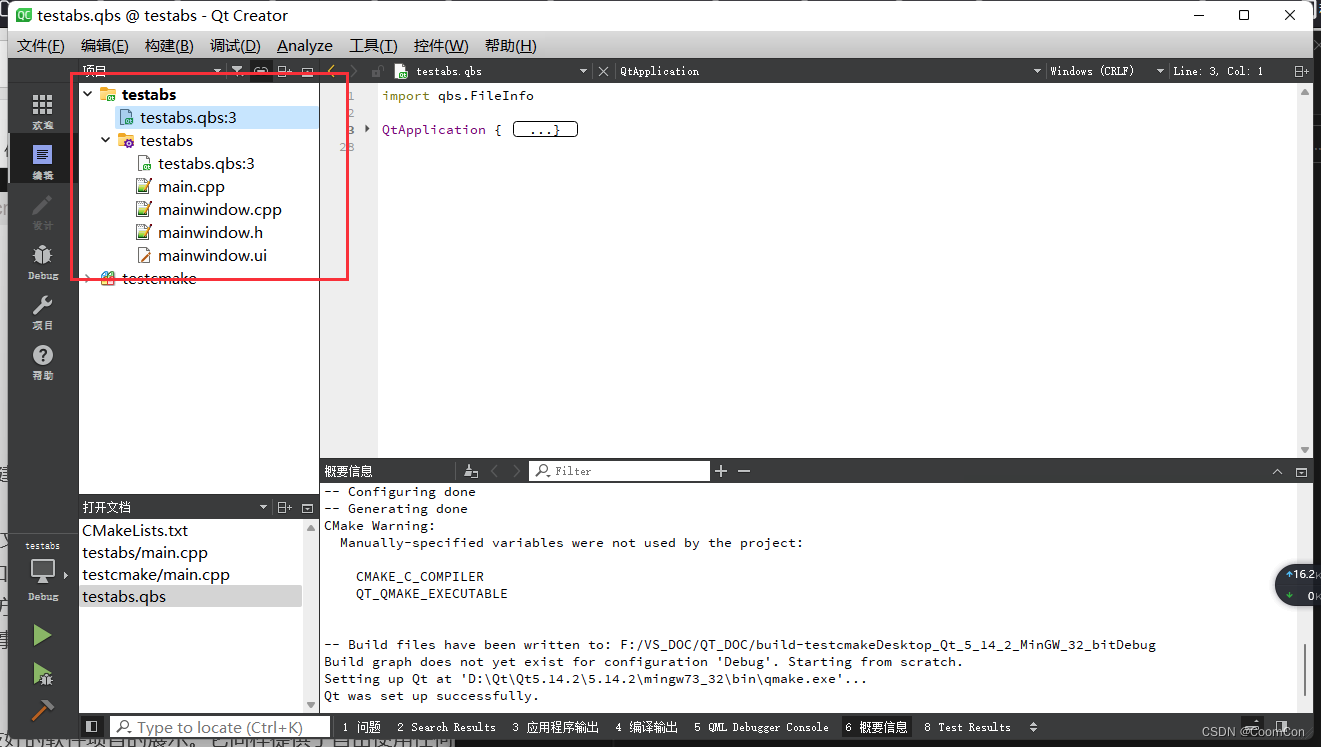
Task: Click the Filter field in output pane
Action: click(x=619, y=471)
